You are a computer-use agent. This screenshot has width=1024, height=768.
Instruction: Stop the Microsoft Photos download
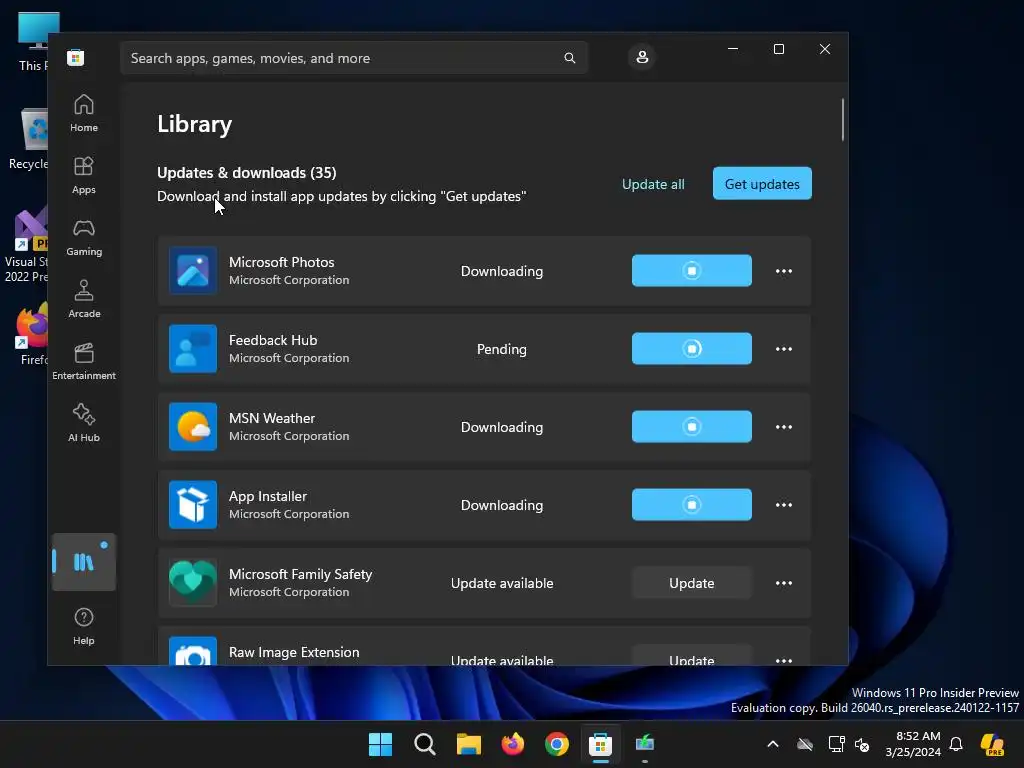click(692, 270)
